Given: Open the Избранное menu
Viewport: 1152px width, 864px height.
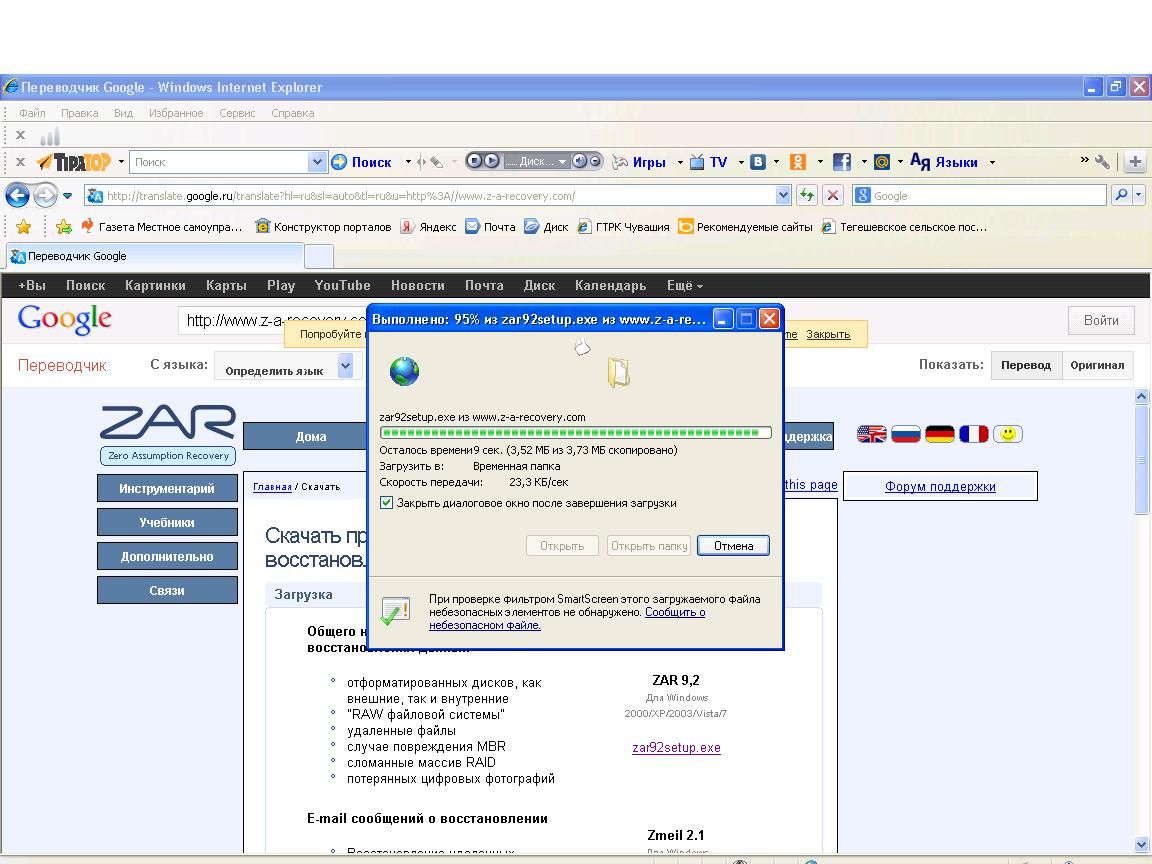Looking at the screenshot, I should point(176,113).
